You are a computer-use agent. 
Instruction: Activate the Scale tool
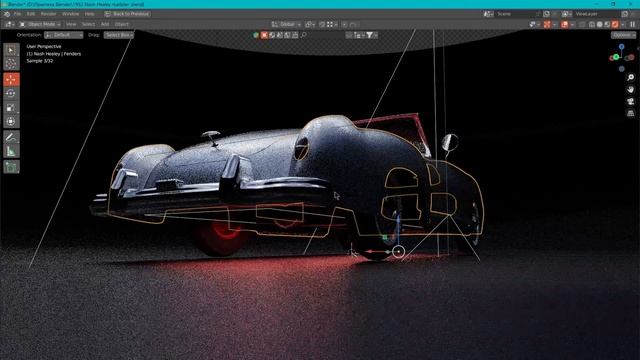(11, 107)
